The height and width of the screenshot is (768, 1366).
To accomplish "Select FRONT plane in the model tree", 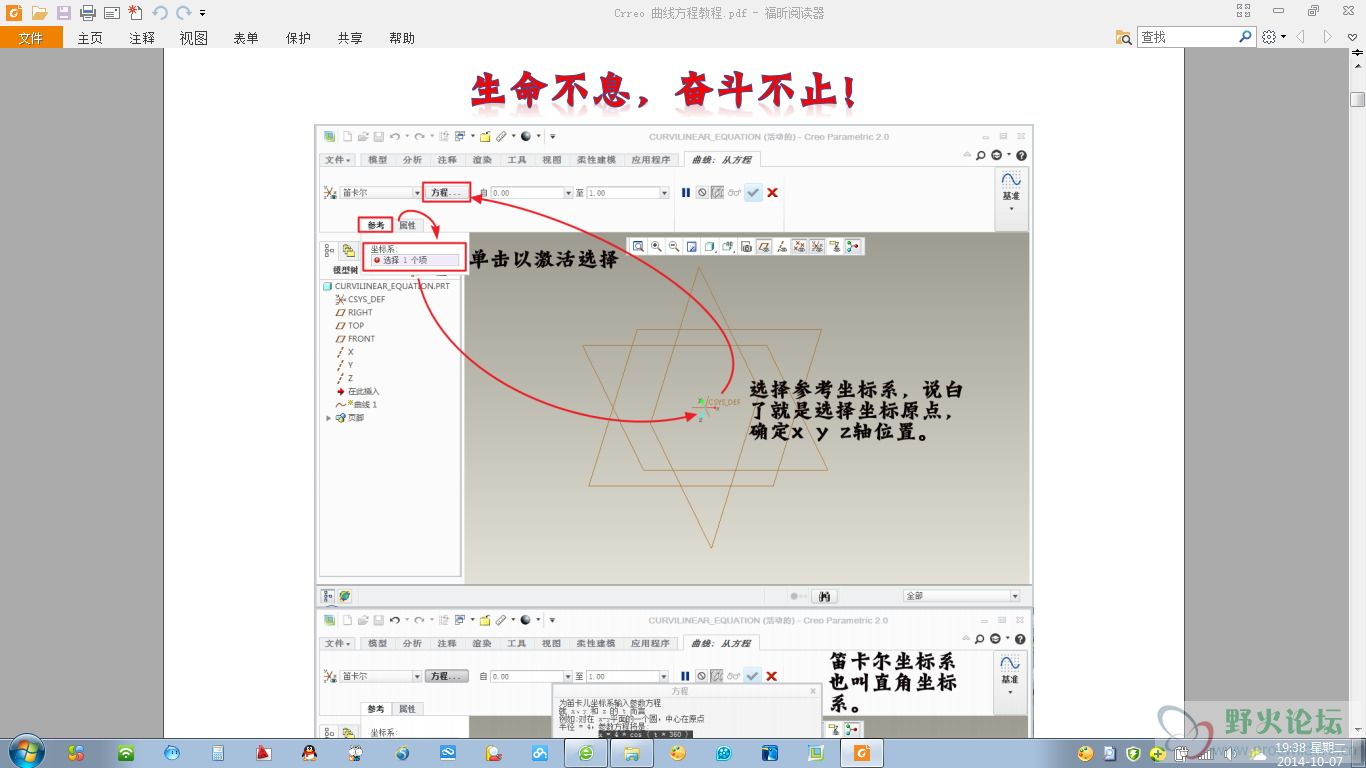I will pyautogui.click(x=354, y=338).
